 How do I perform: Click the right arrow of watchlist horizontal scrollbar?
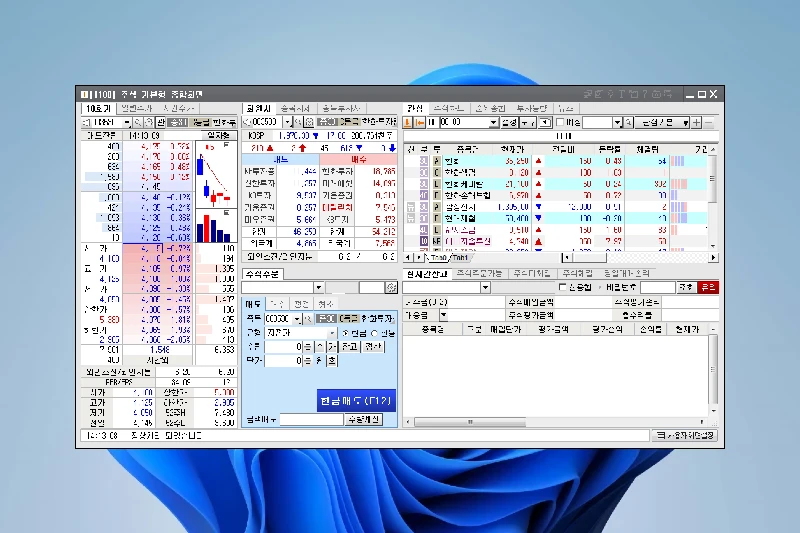click(713, 258)
